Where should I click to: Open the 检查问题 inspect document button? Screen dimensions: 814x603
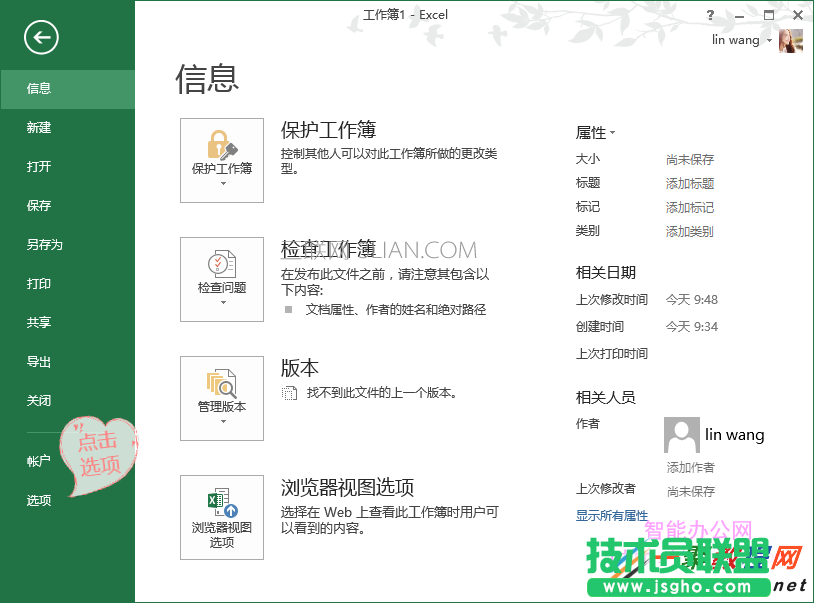tap(222, 279)
